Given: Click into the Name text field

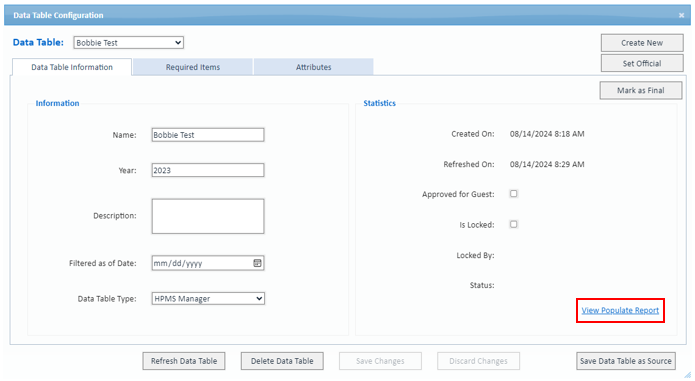Looking at the screenshot, I should tap(208, 135).
